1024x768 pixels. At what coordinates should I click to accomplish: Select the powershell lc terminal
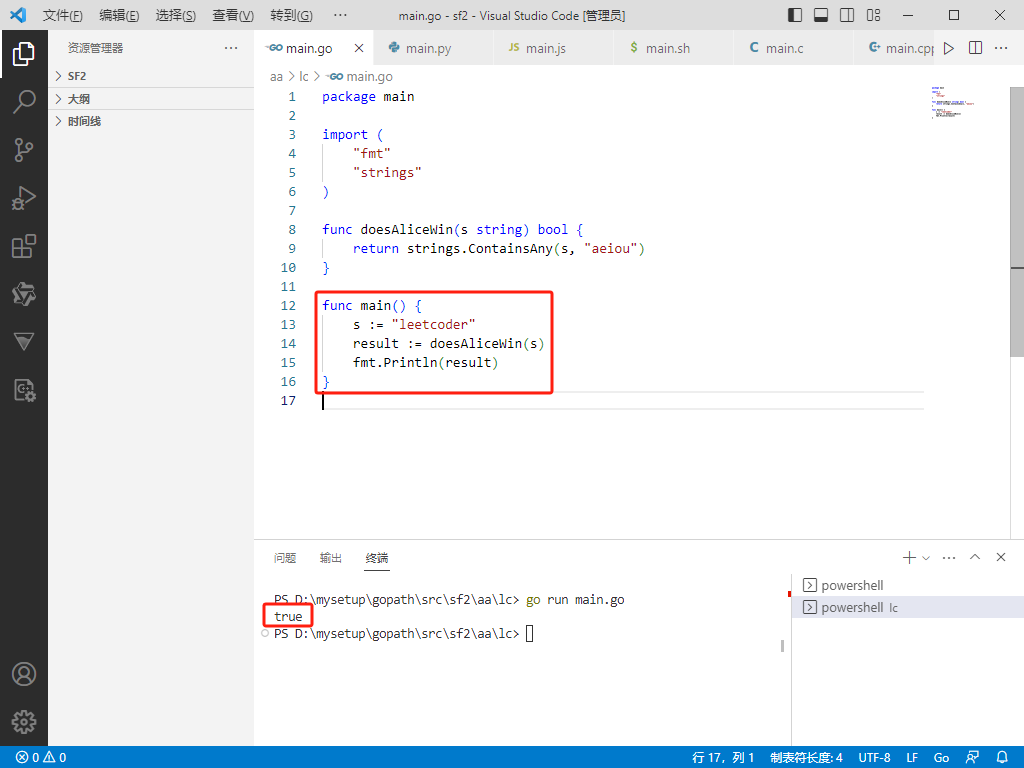tap(908, 607)
